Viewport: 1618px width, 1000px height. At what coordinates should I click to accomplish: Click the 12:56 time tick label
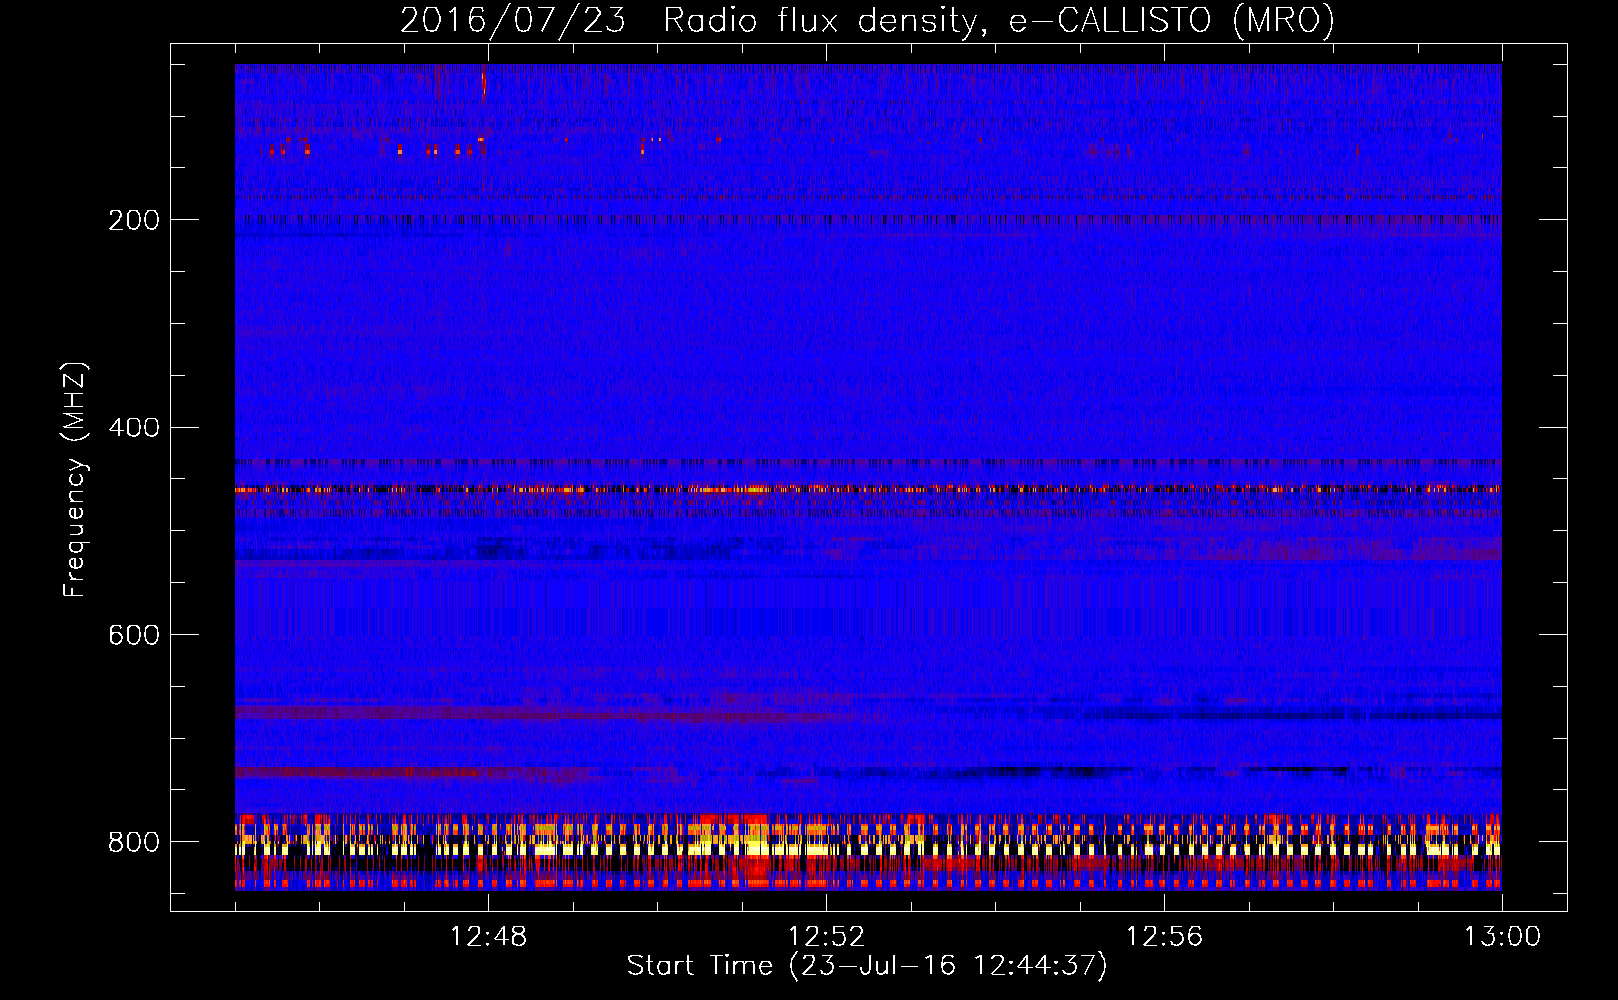pos(1164,937)
